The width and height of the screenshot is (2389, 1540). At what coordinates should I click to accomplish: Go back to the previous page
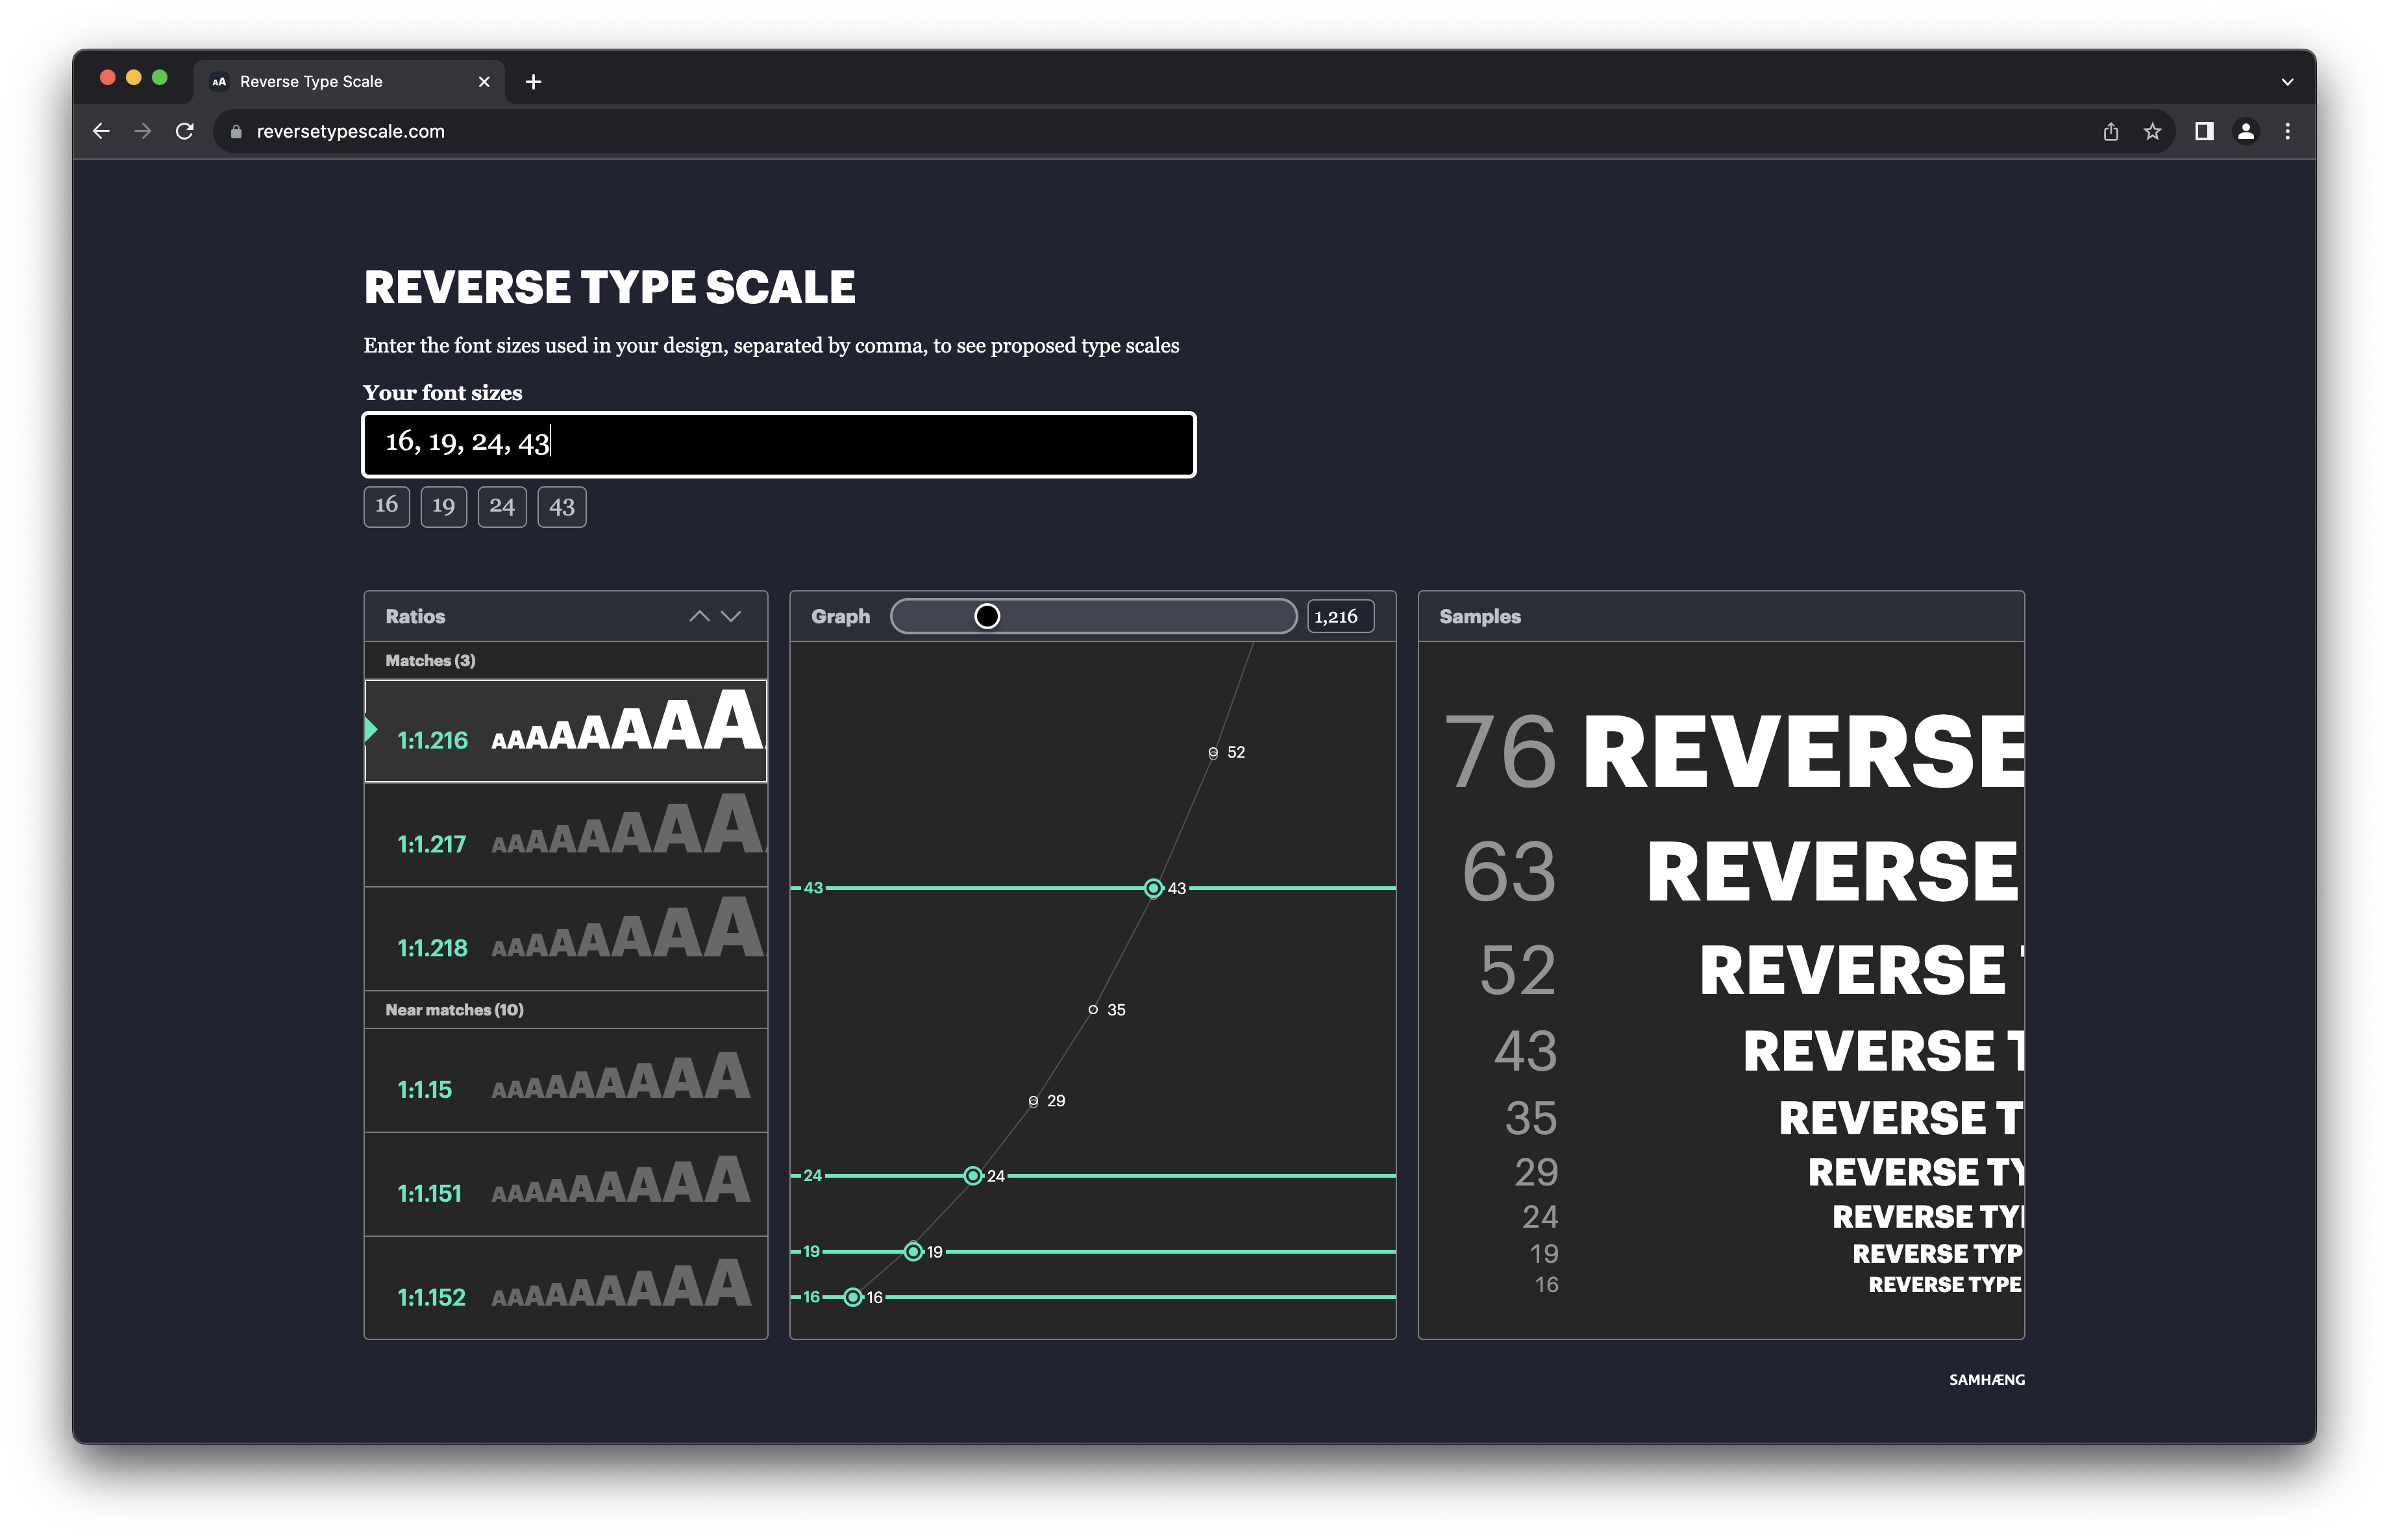(101, 131)
